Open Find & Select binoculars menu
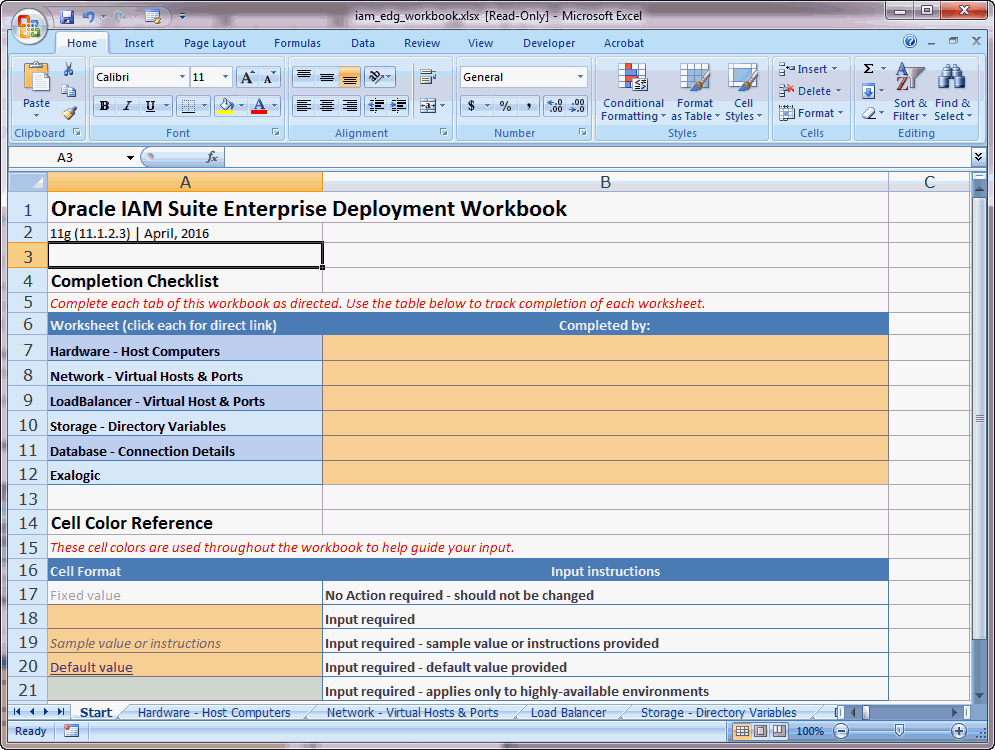The width and height of the screenshot is (995, 750). [952, 92]
